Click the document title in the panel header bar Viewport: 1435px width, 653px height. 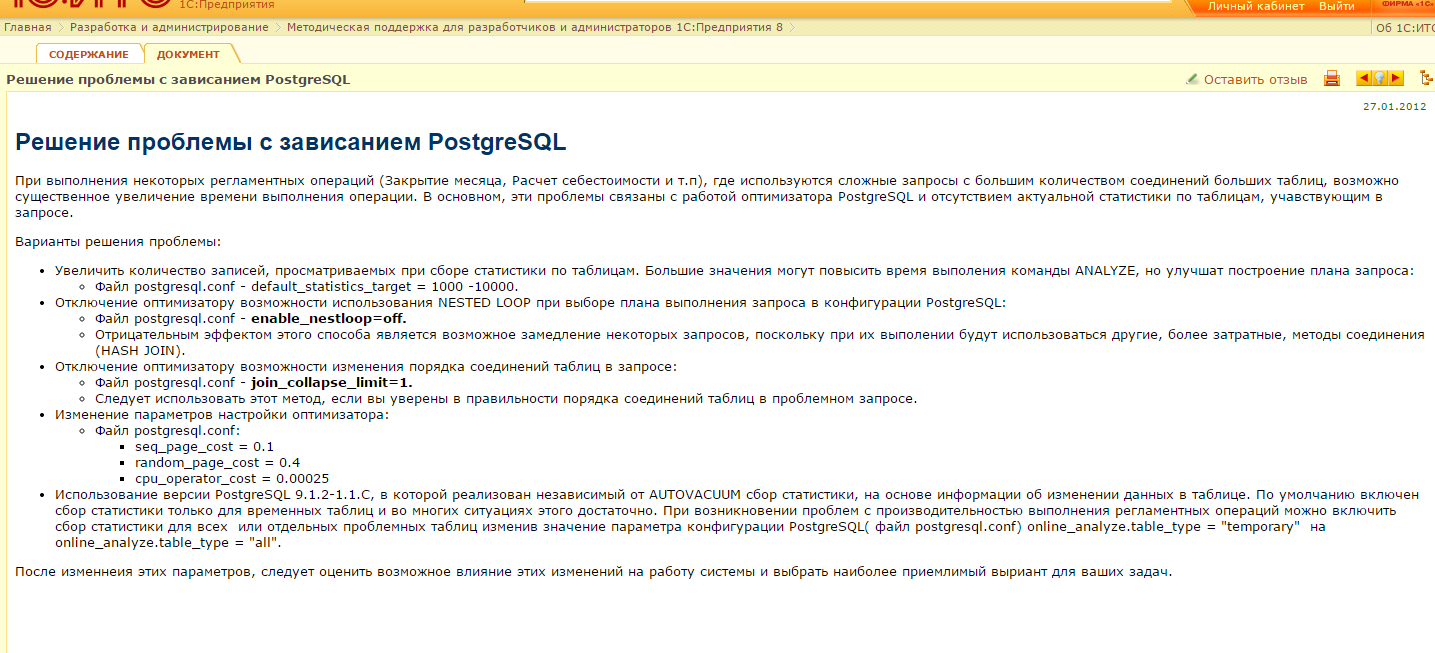(x=178, y=79)
